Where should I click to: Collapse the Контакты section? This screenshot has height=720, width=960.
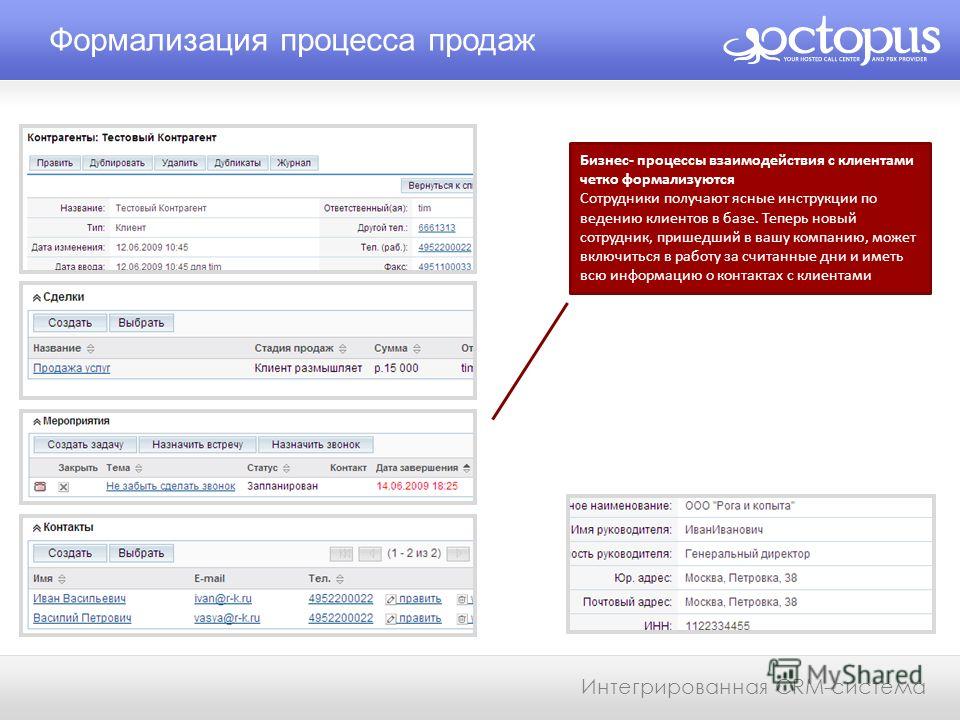tap(37, 528)
